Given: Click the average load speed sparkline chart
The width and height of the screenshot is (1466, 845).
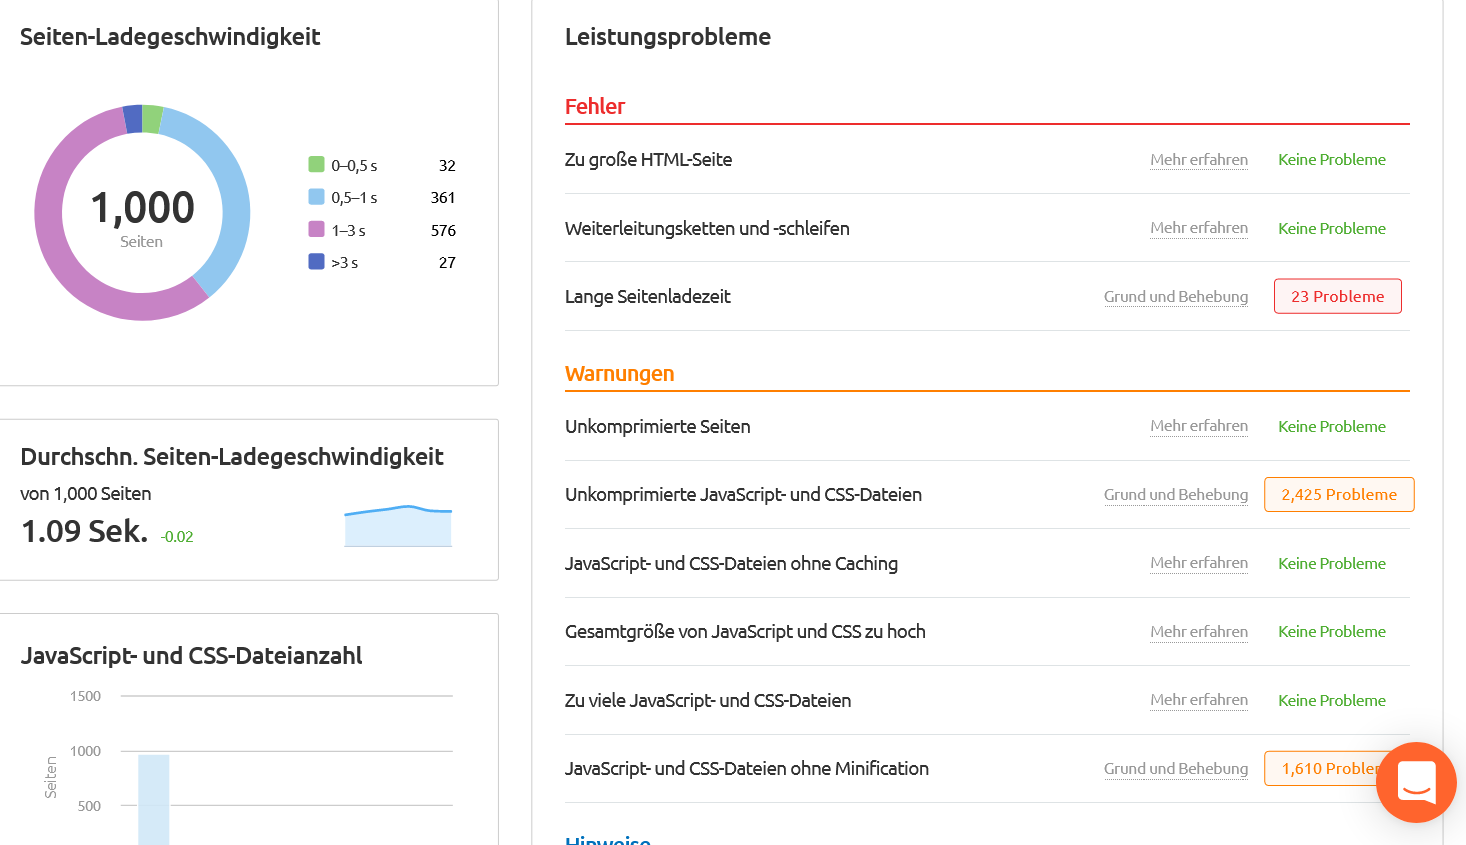Looking at the screenshot, I should point(398,526).
